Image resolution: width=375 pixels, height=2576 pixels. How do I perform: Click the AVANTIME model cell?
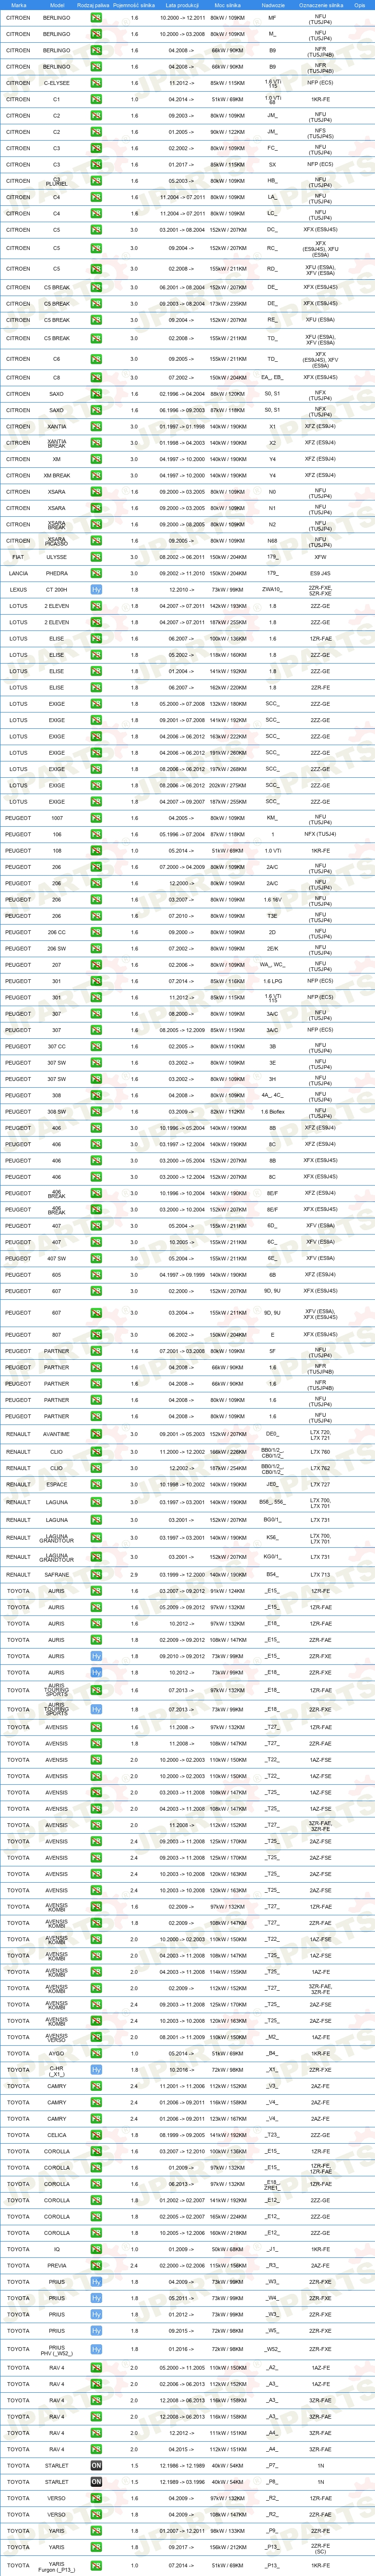click(57, 1434)
